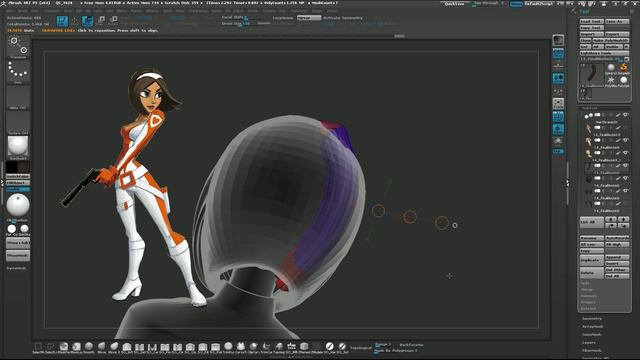
Task: Open the Brush menu in menu bar
Action: pyautogui.click(x=23, y=11)
